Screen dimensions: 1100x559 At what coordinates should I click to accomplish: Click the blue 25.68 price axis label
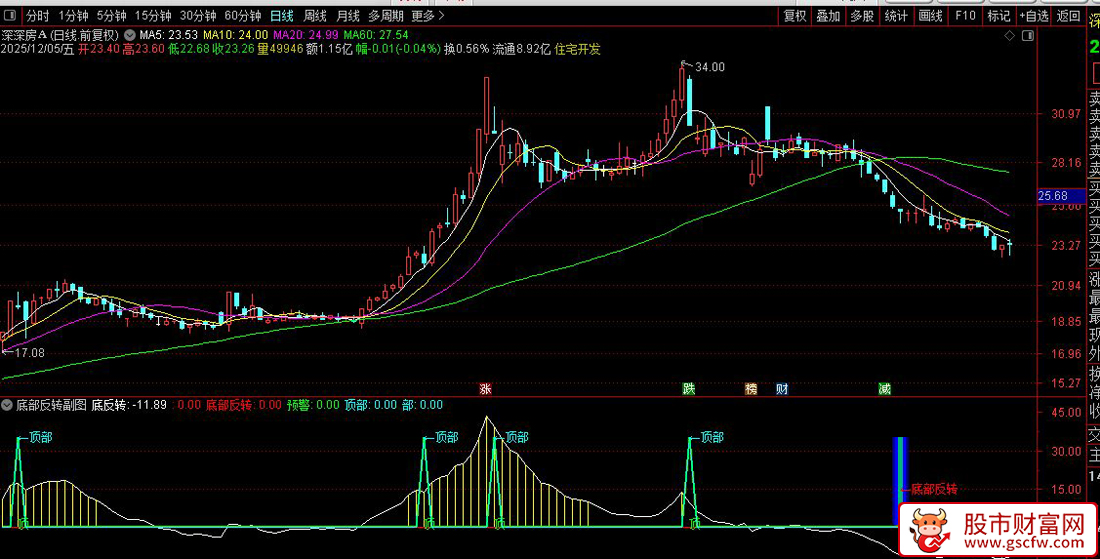coord(1054,196)
